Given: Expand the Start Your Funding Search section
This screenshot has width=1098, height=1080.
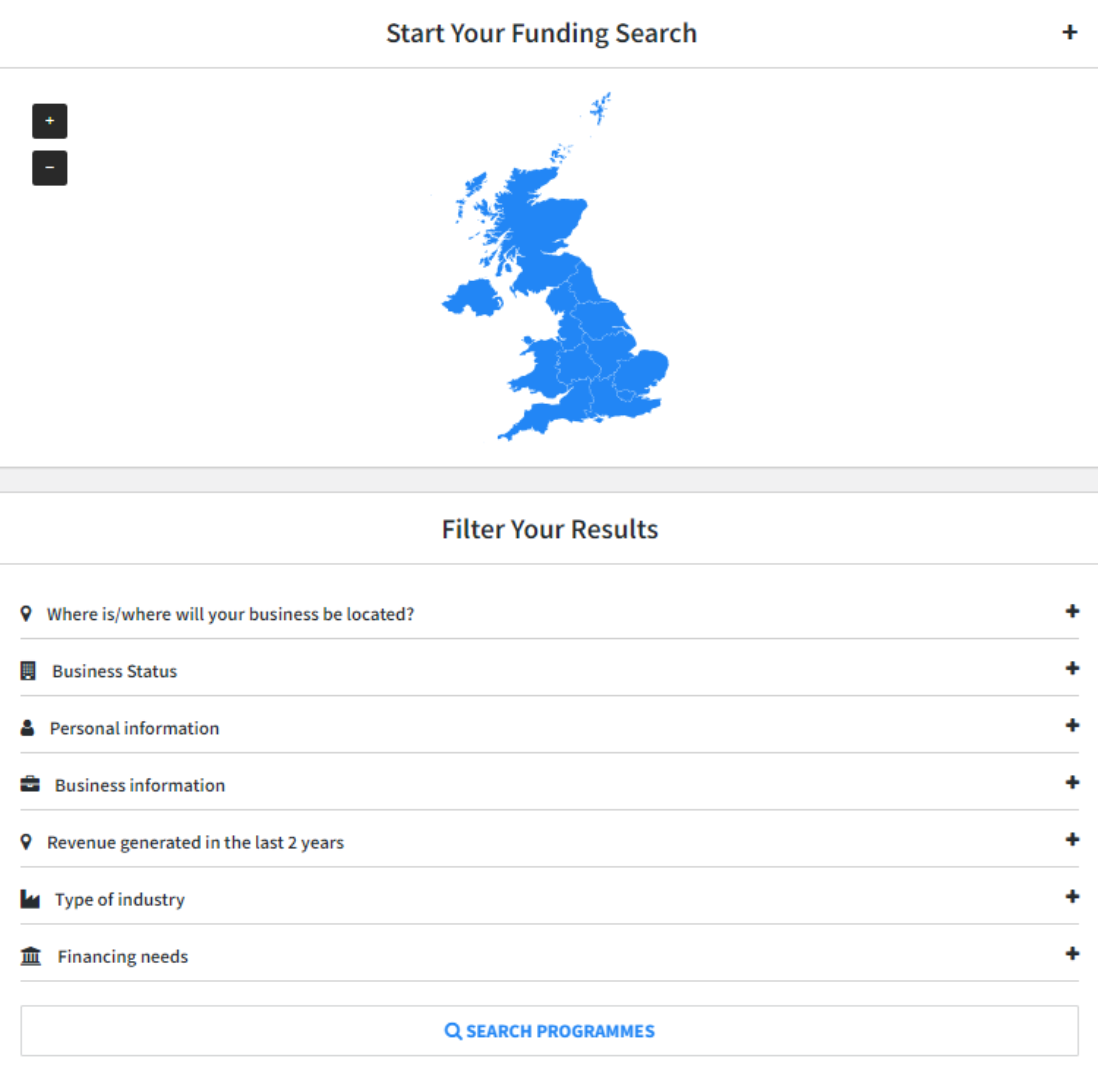Looking at the screenshot, I should point(1069,32).
